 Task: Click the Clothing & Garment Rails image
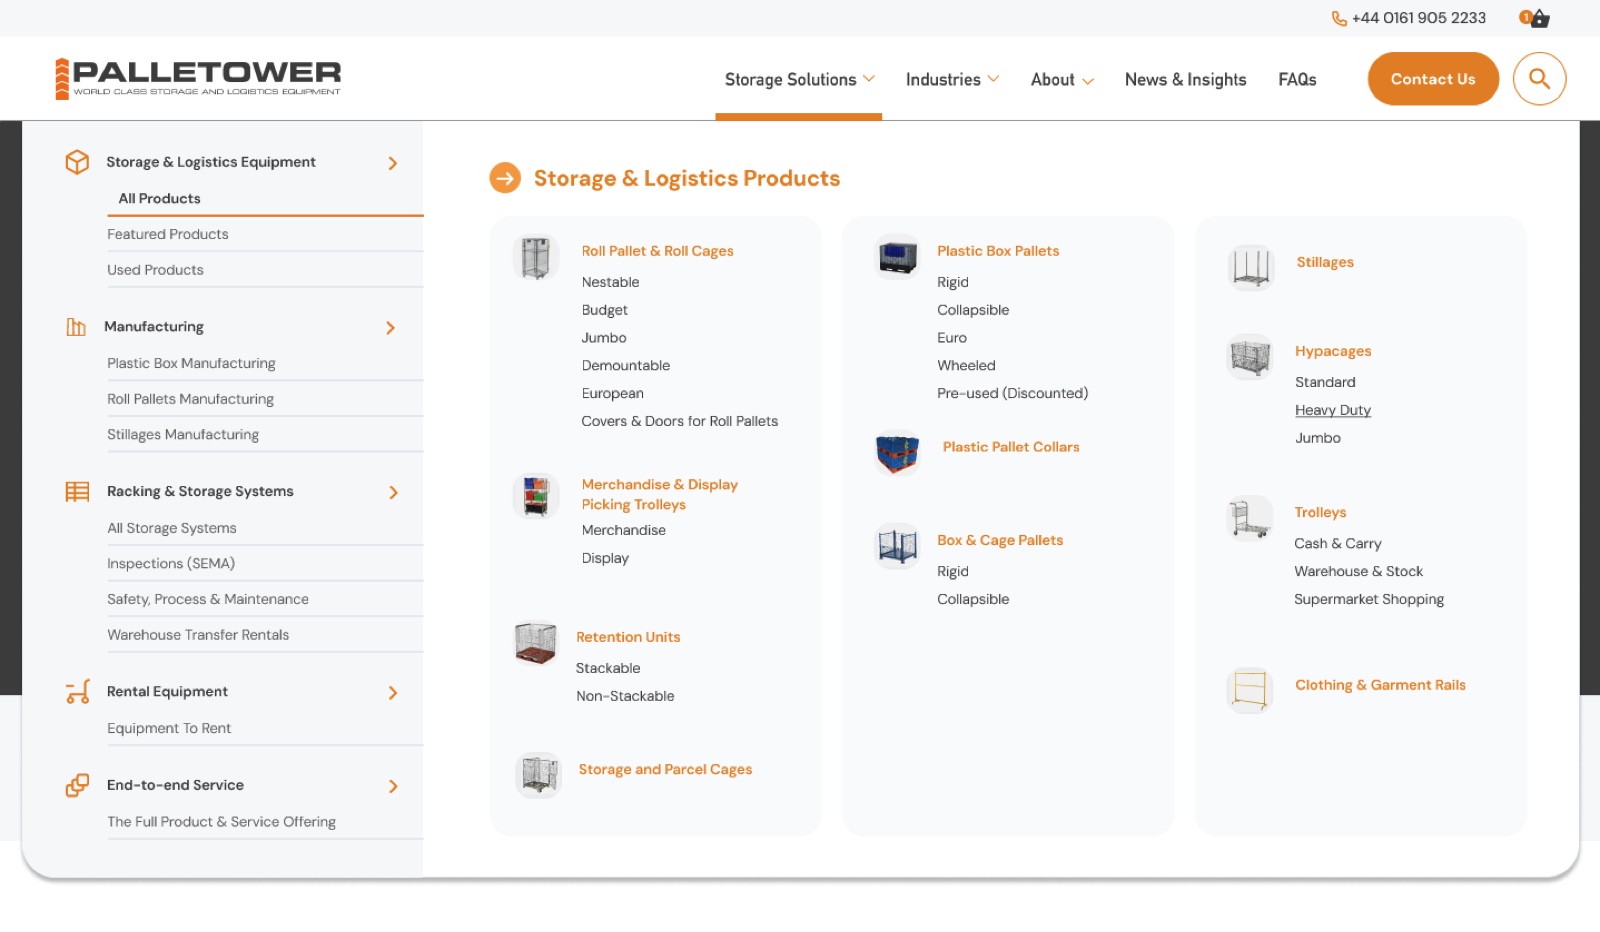1250,690
